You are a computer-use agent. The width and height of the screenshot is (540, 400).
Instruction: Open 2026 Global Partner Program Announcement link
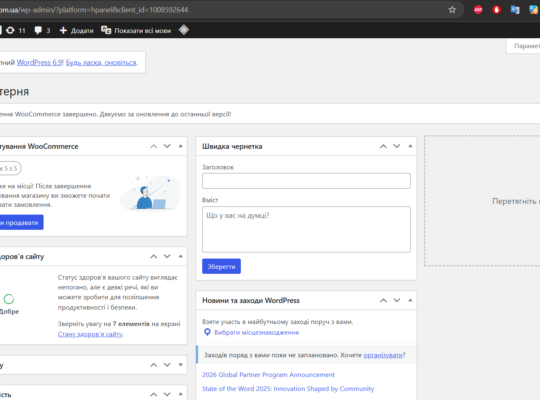tap(268, 375)
